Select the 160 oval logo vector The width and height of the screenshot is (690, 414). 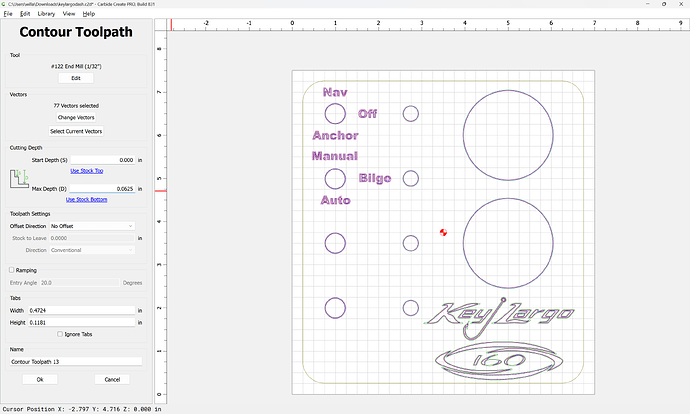point(499,361)
